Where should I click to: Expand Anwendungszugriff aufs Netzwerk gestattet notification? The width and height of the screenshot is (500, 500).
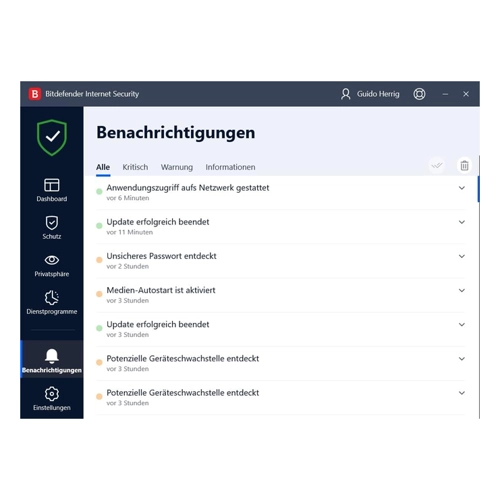462,188
